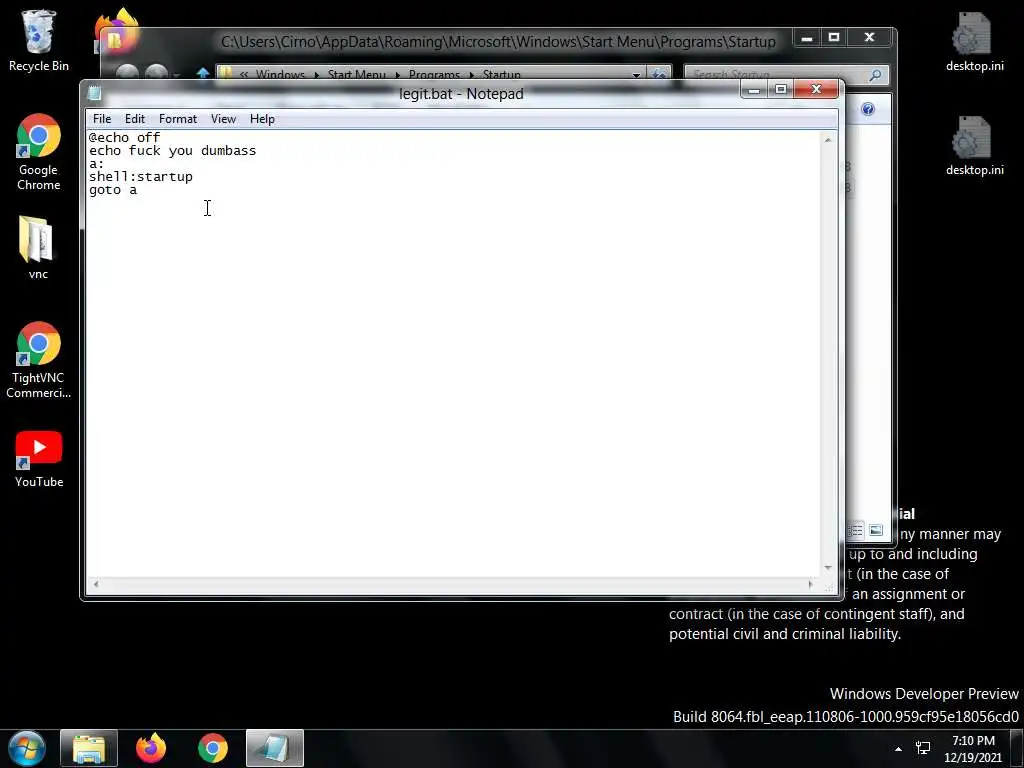Click the Notepad taskbar button
1024x768 pixels.
[275, 748]
